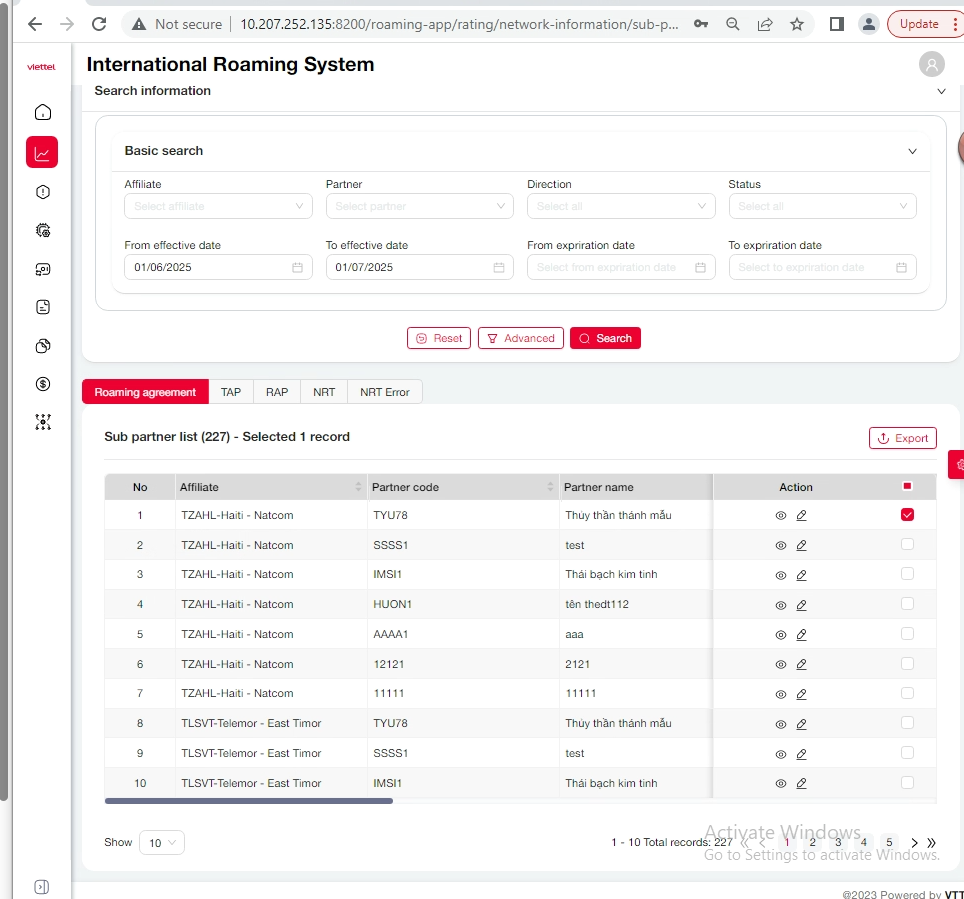Toggle the select-all checkbox in table header
This screenshot has width=964, height=899.
907,487
